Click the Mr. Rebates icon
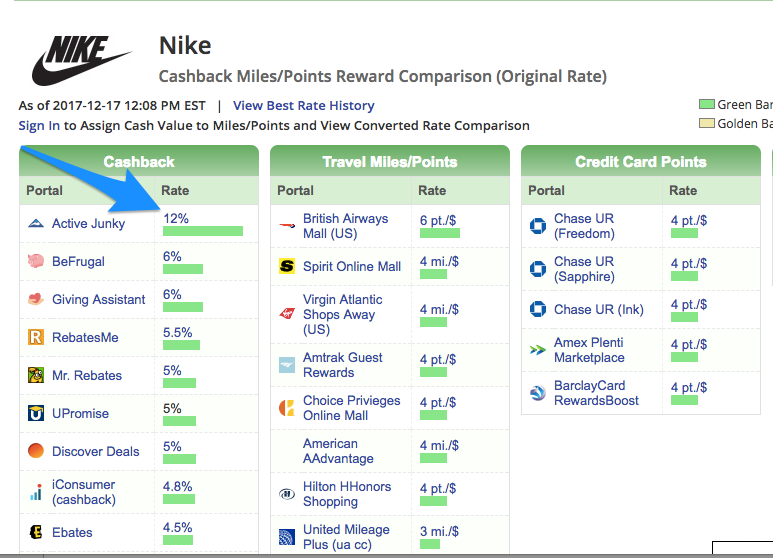 (x=36, y=375)
